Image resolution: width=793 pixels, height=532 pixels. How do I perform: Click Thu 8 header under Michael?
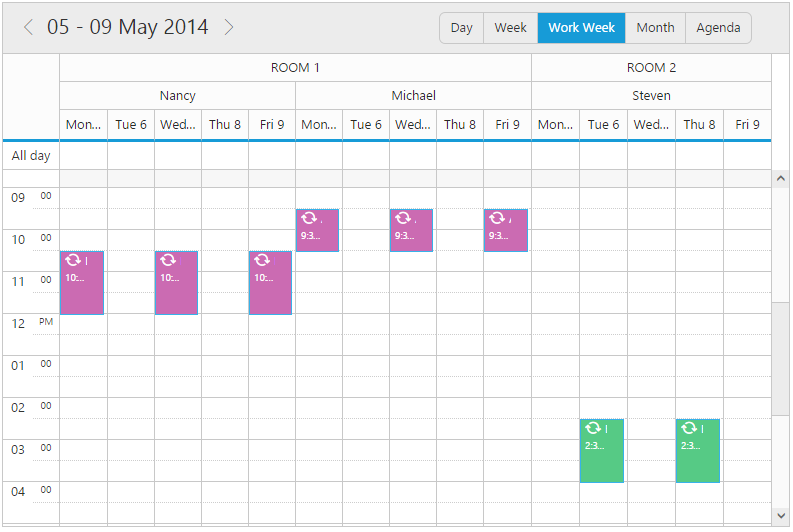pos(460,125)
